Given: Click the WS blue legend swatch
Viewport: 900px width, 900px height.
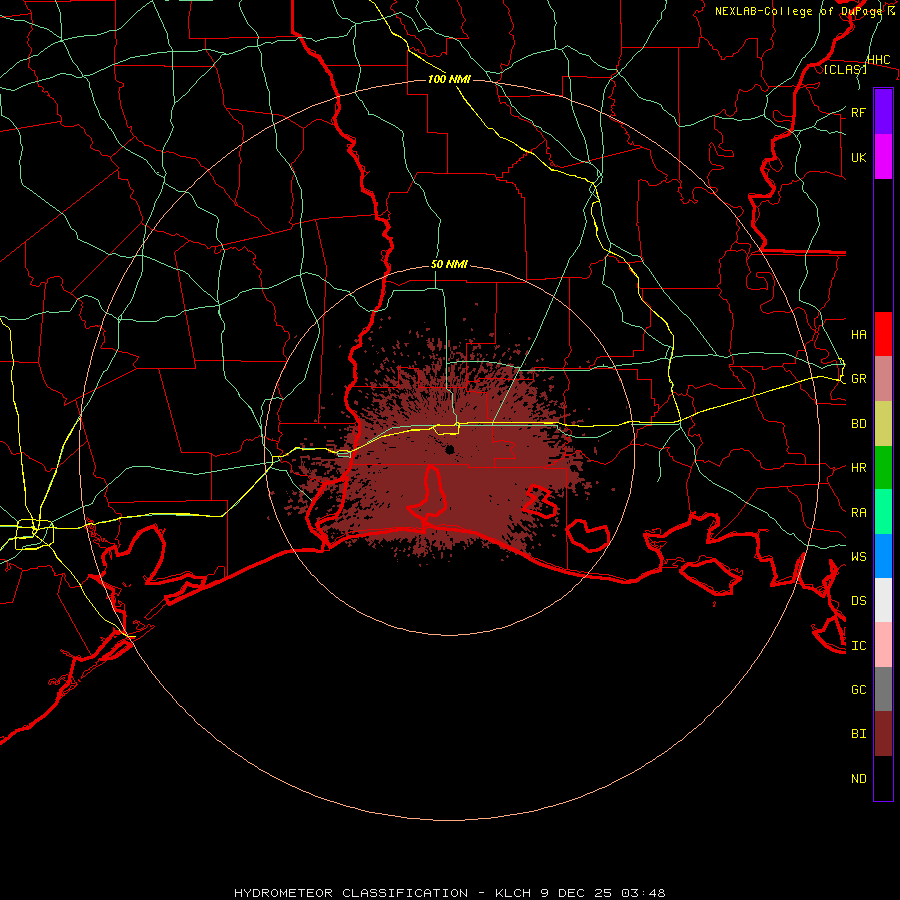Looking at the screenshot, I should click(x=883, y=556).
